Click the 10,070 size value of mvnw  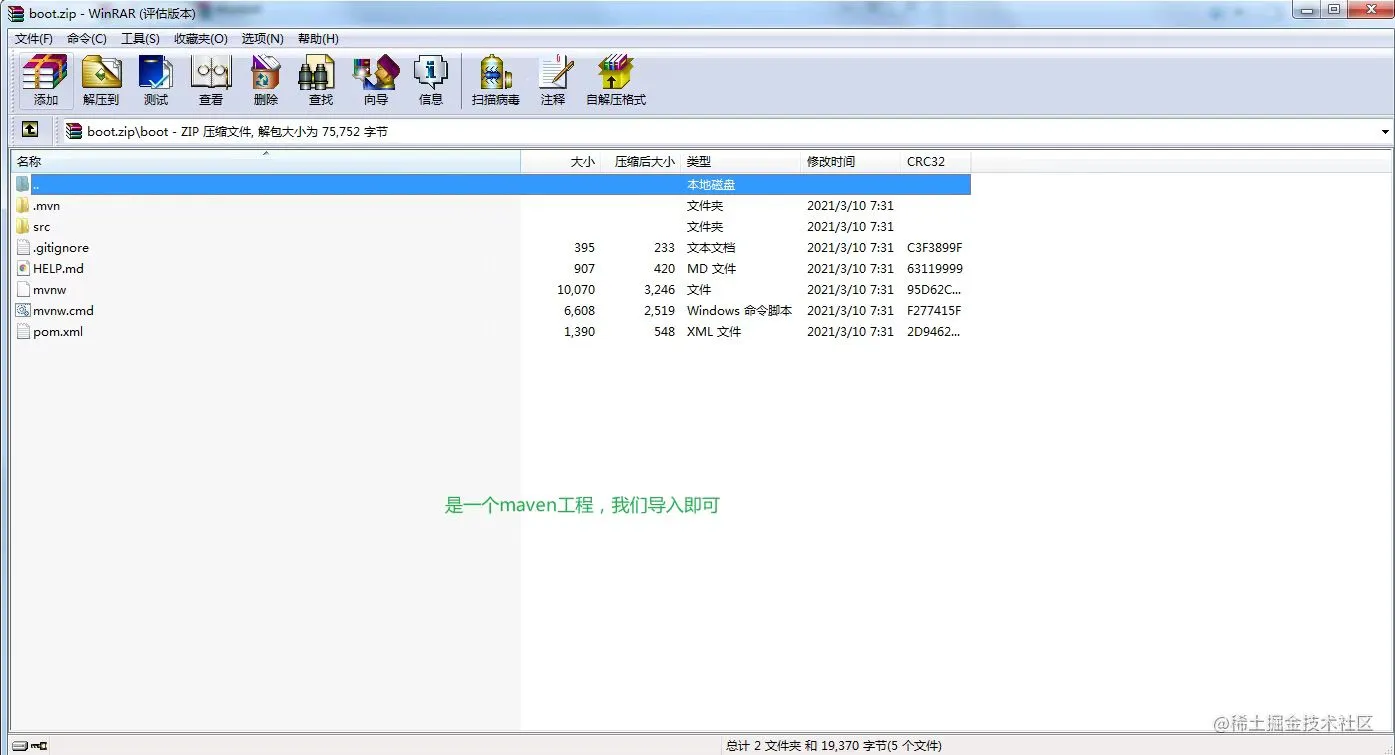click(x=576, y=289)
